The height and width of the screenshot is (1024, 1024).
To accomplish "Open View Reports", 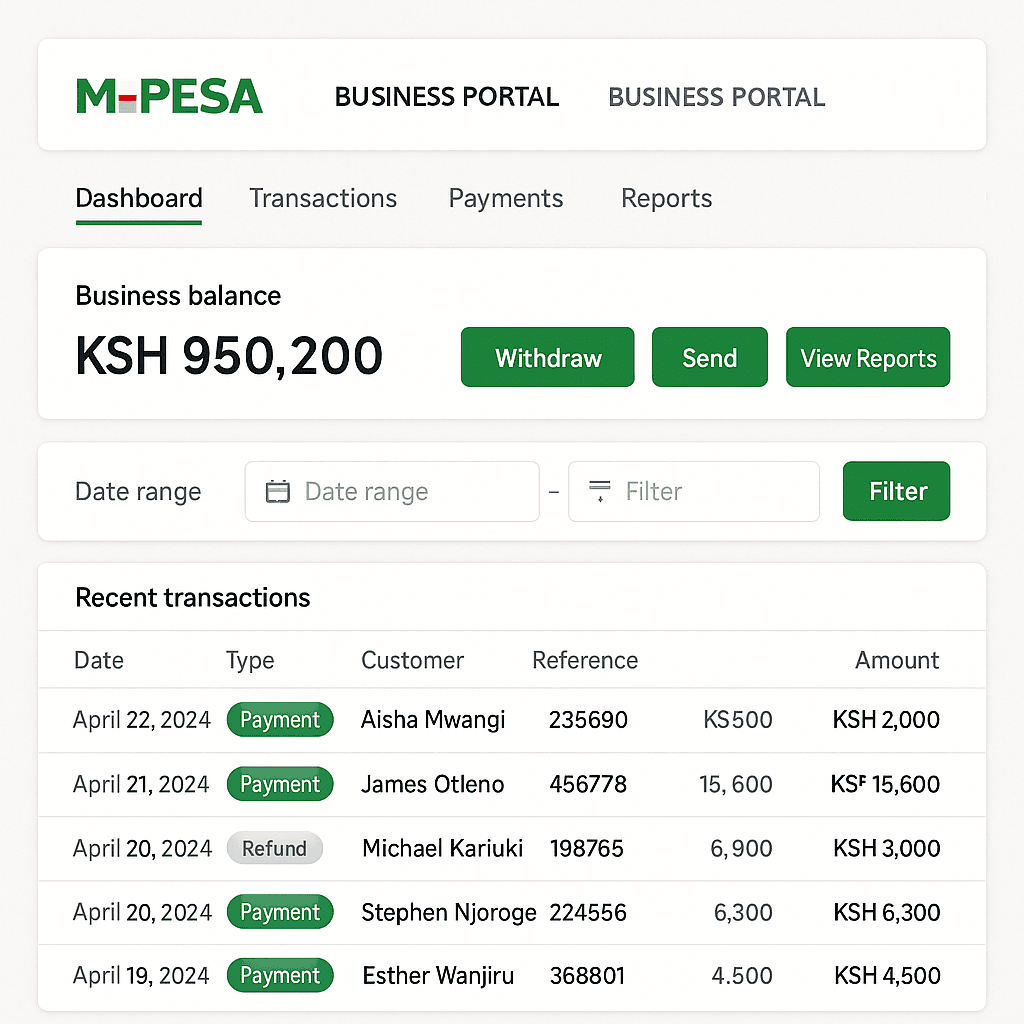I will [867, 357].
